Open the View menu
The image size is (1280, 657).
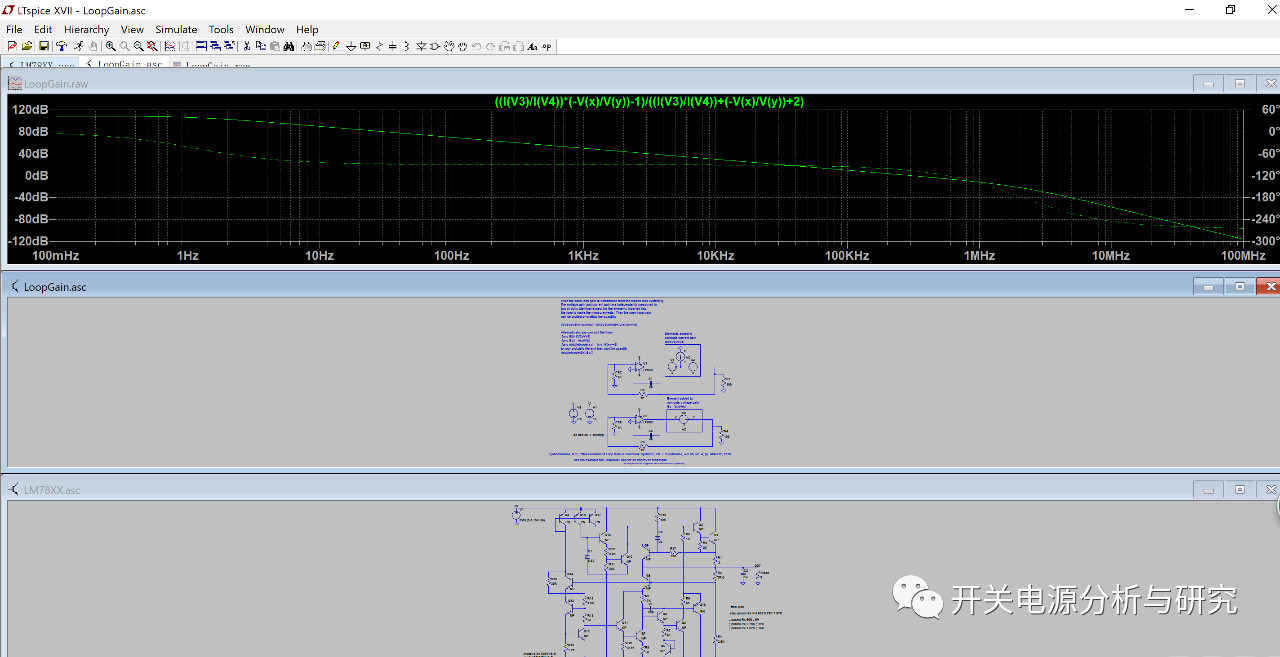(132, 29)
